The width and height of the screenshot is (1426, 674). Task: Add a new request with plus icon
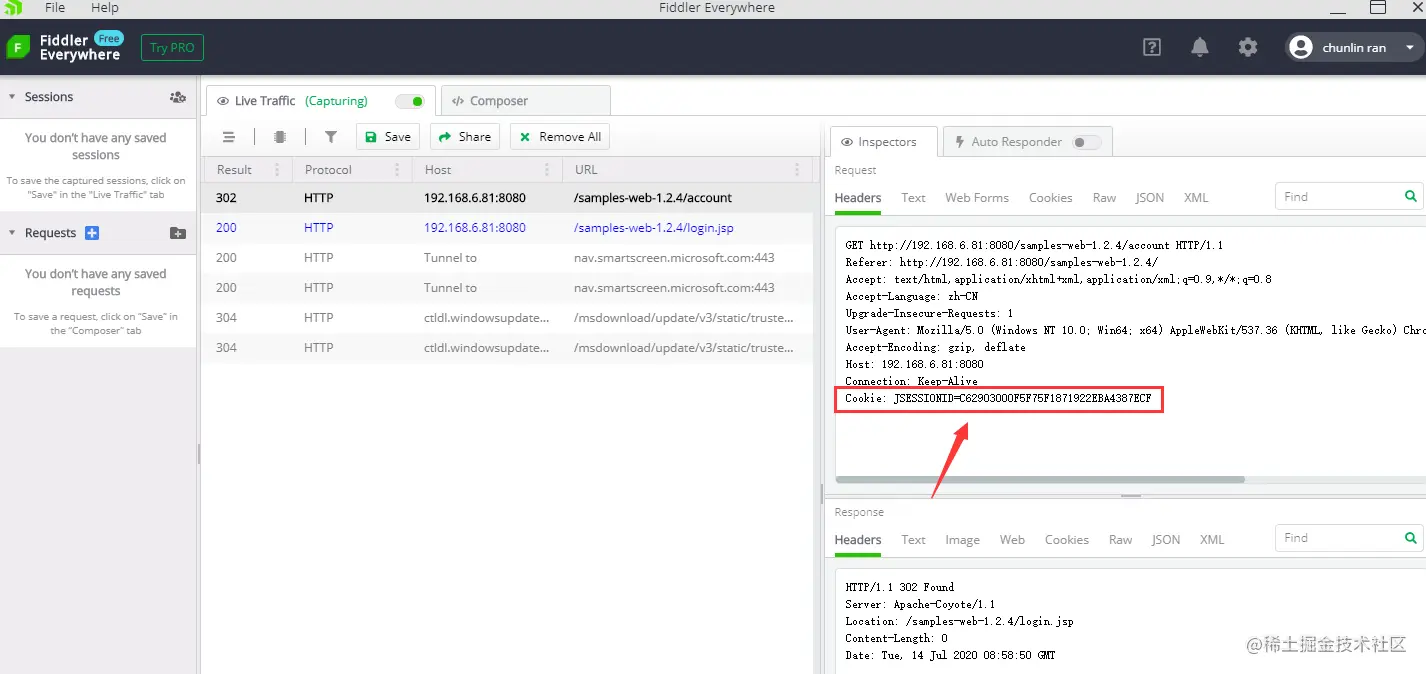tap(92, 233)
